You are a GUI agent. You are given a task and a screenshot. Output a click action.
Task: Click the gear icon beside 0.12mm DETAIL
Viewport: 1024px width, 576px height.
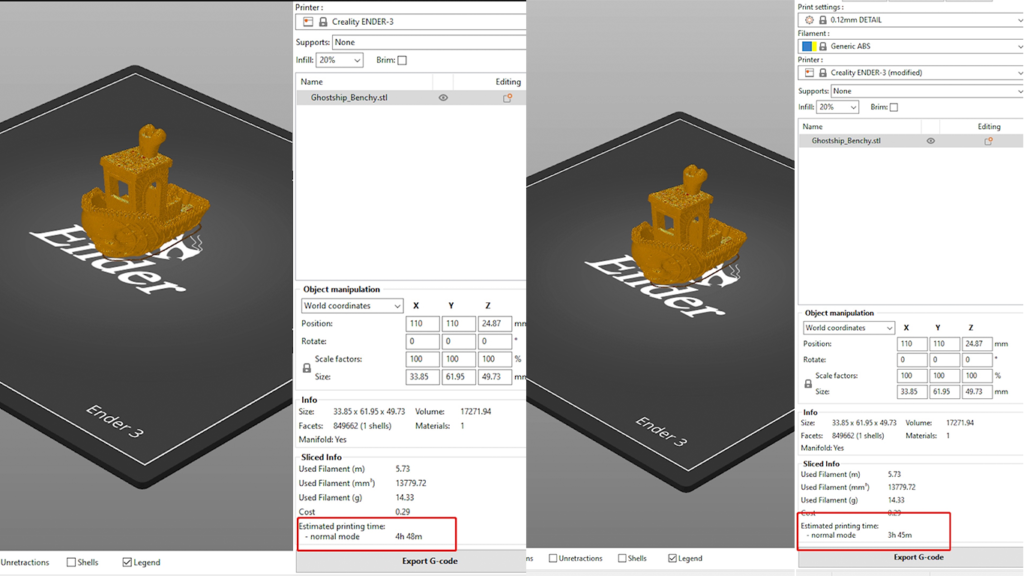809,20
